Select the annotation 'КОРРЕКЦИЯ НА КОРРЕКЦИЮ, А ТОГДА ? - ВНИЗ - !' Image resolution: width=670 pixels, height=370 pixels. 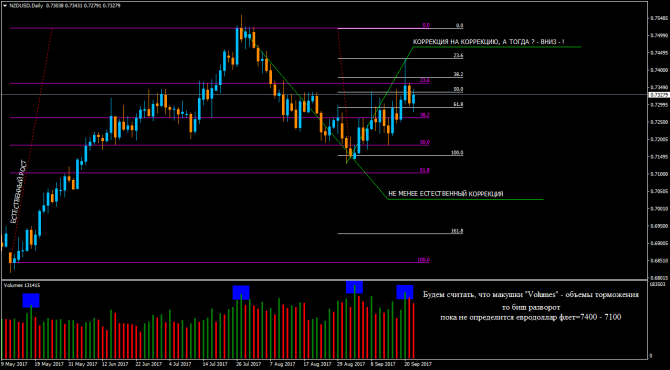[488, 42]
